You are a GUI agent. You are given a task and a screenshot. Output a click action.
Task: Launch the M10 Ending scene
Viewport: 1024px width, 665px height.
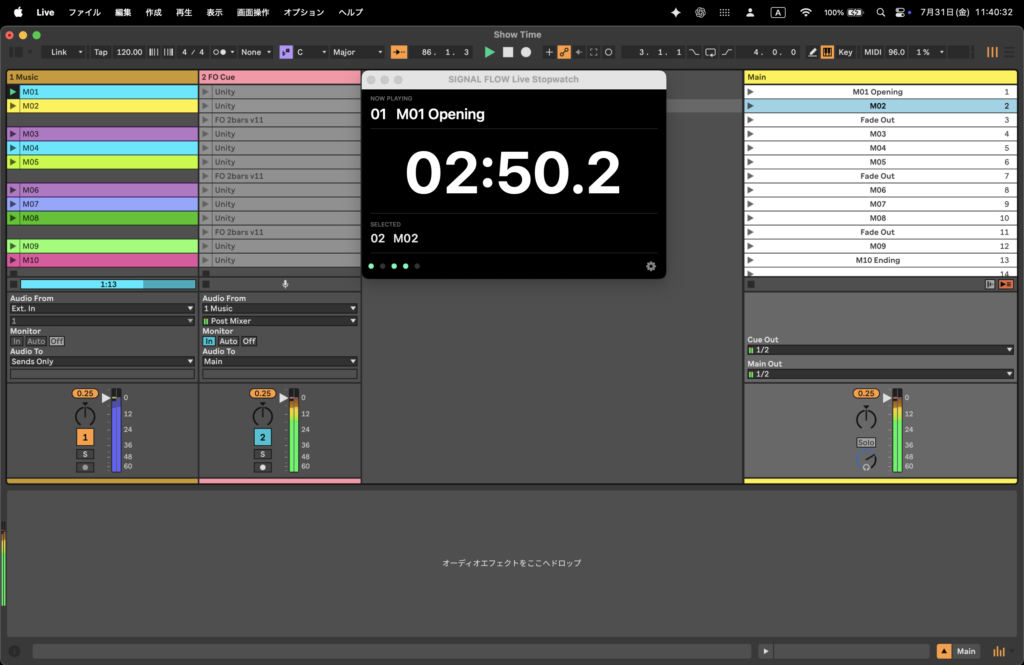tap(750, 260)
